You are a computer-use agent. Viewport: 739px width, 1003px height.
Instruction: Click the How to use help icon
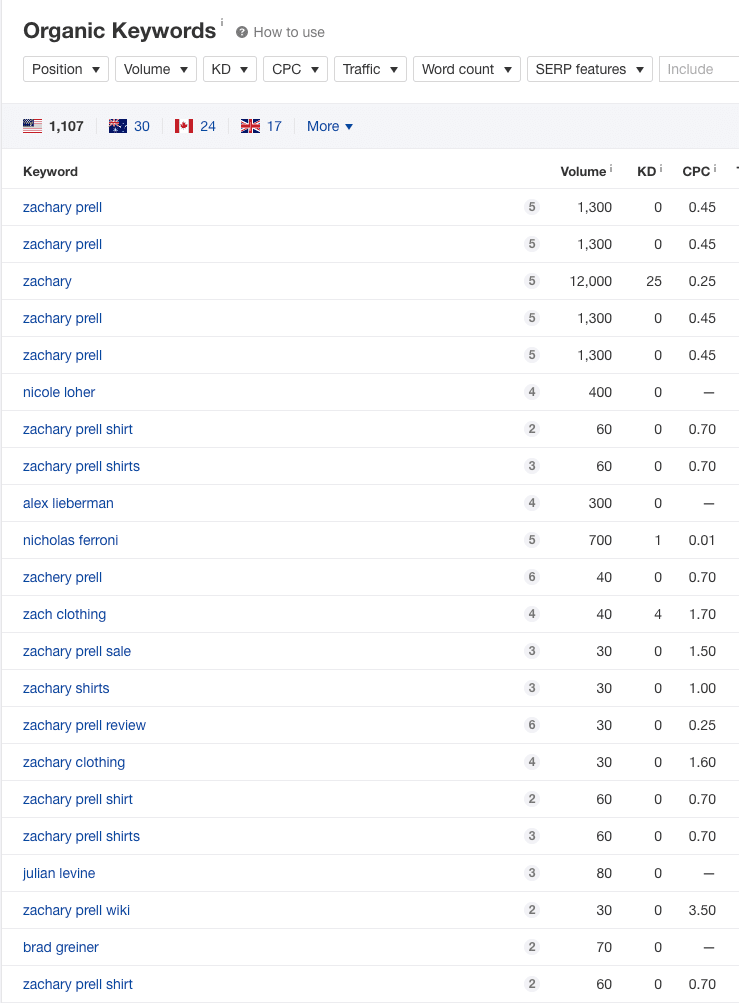coord(241,32)
